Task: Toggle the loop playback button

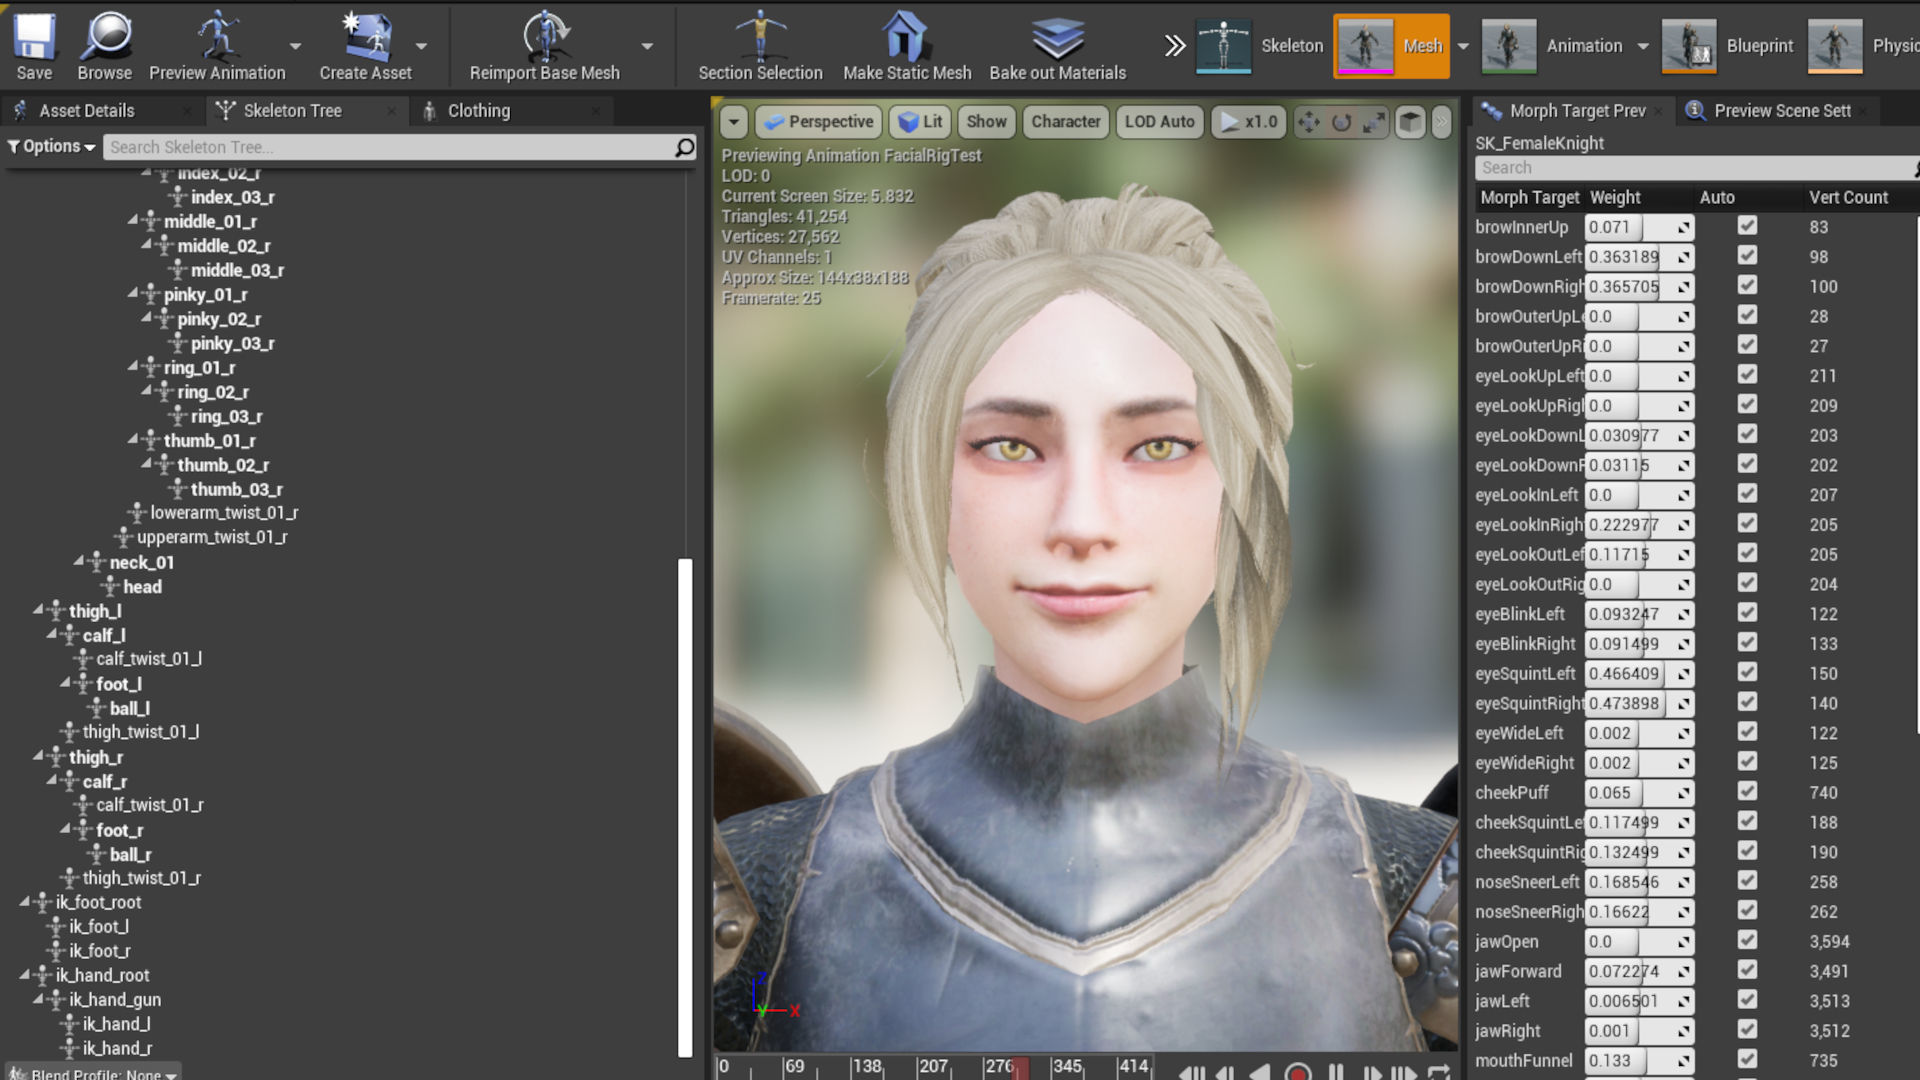Action: [x=1439, y=1071]
